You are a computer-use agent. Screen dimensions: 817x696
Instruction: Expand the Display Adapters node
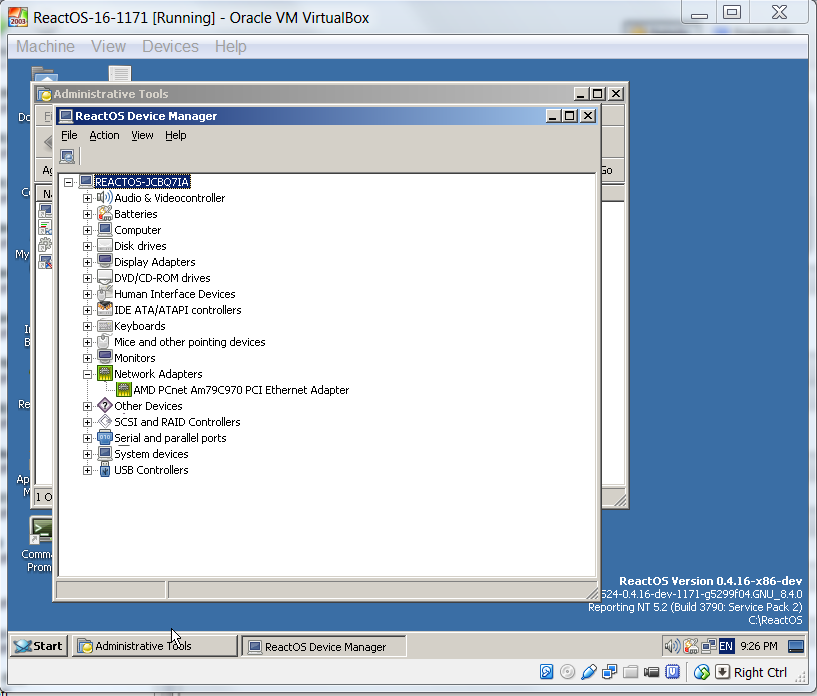(x=88, y=262)
